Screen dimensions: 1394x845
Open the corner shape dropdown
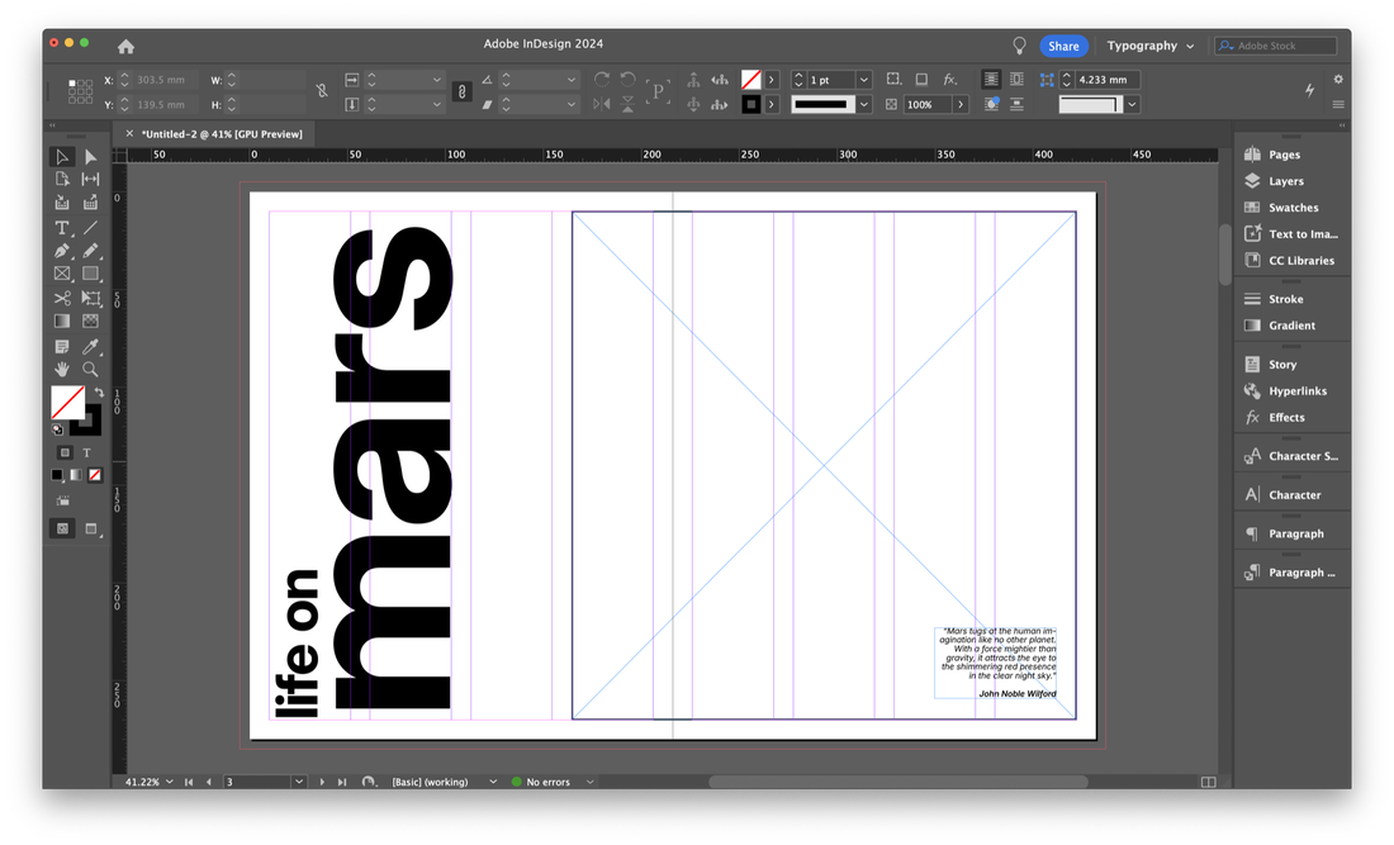(1132, 104)
